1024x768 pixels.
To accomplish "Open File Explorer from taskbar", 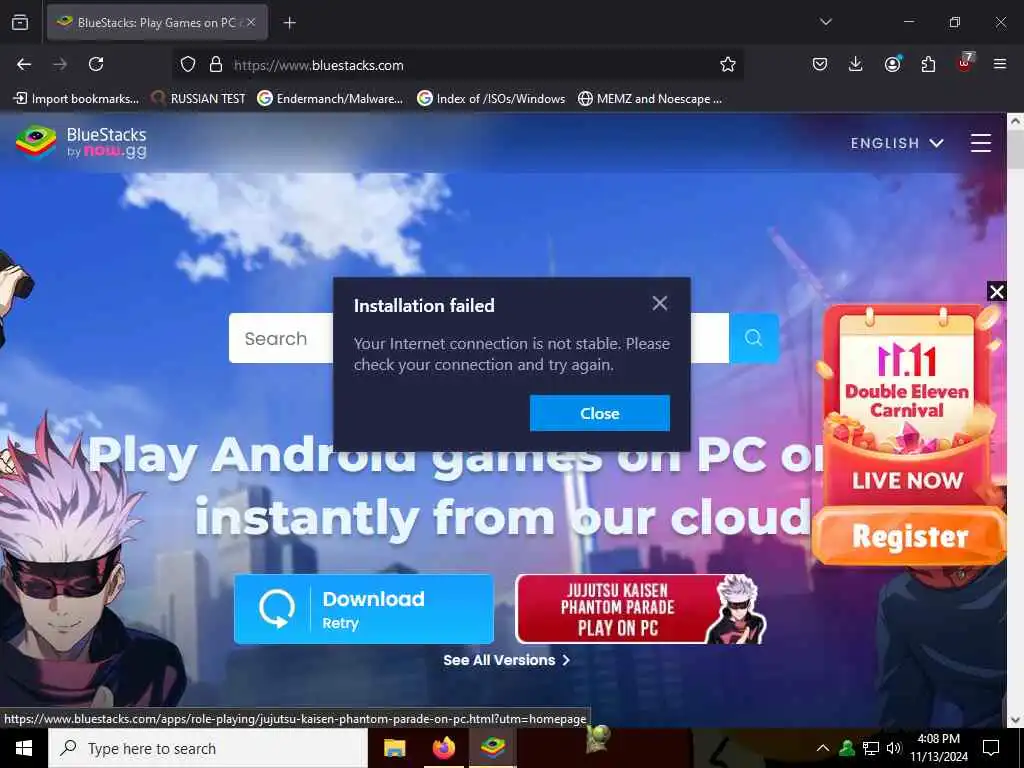I will (394, 748).
